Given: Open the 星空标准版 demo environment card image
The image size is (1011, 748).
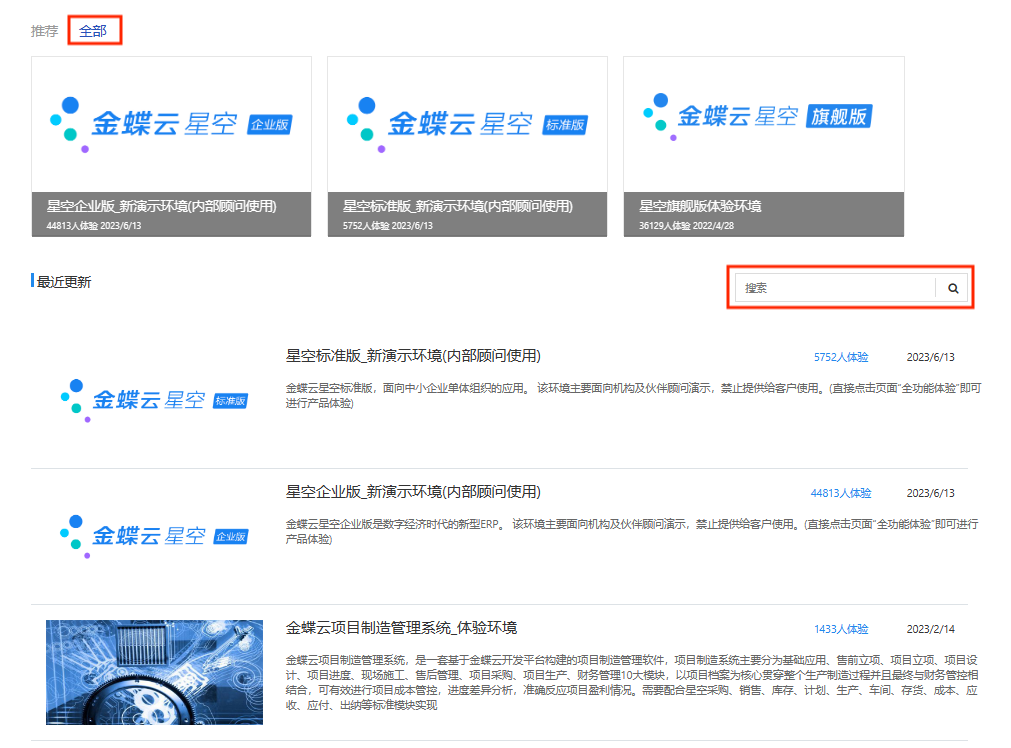Looking at the screenshot, I should (x=467, y=124).
